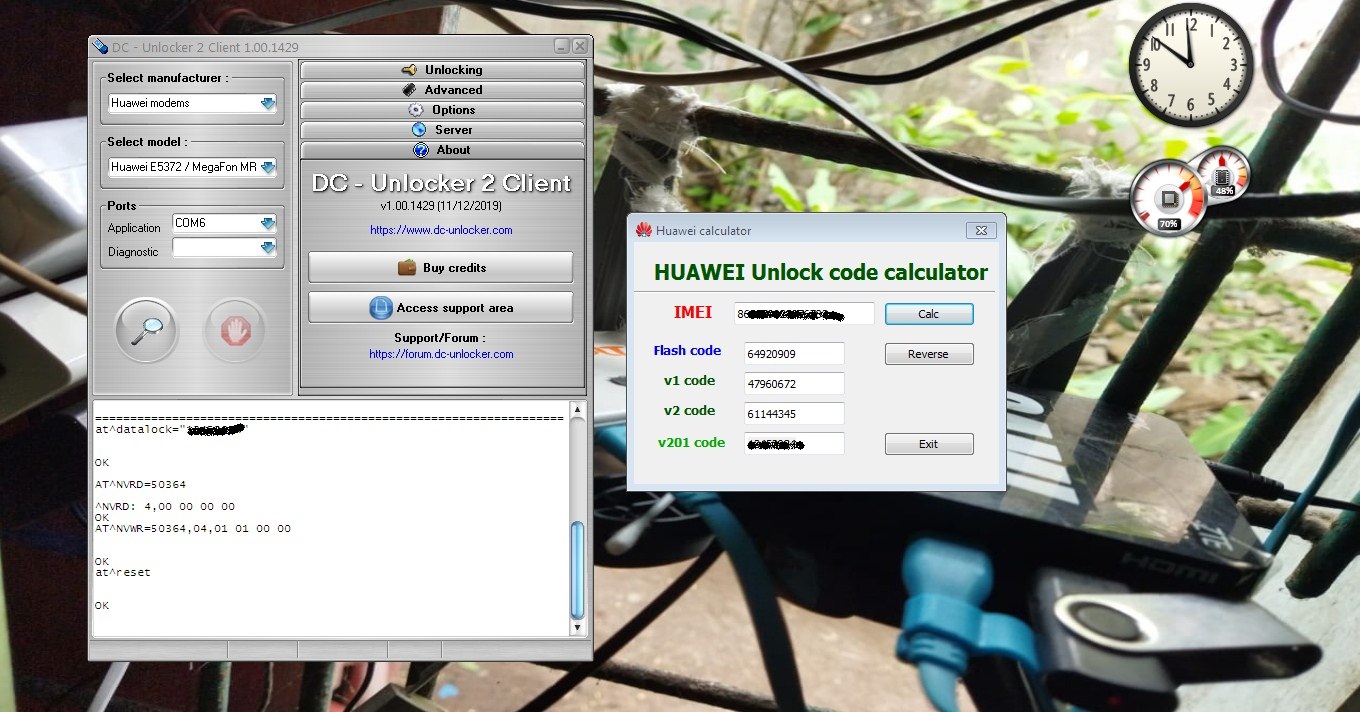Click the Access support area button
1360x712 pixels.
(x=440, y=307)
